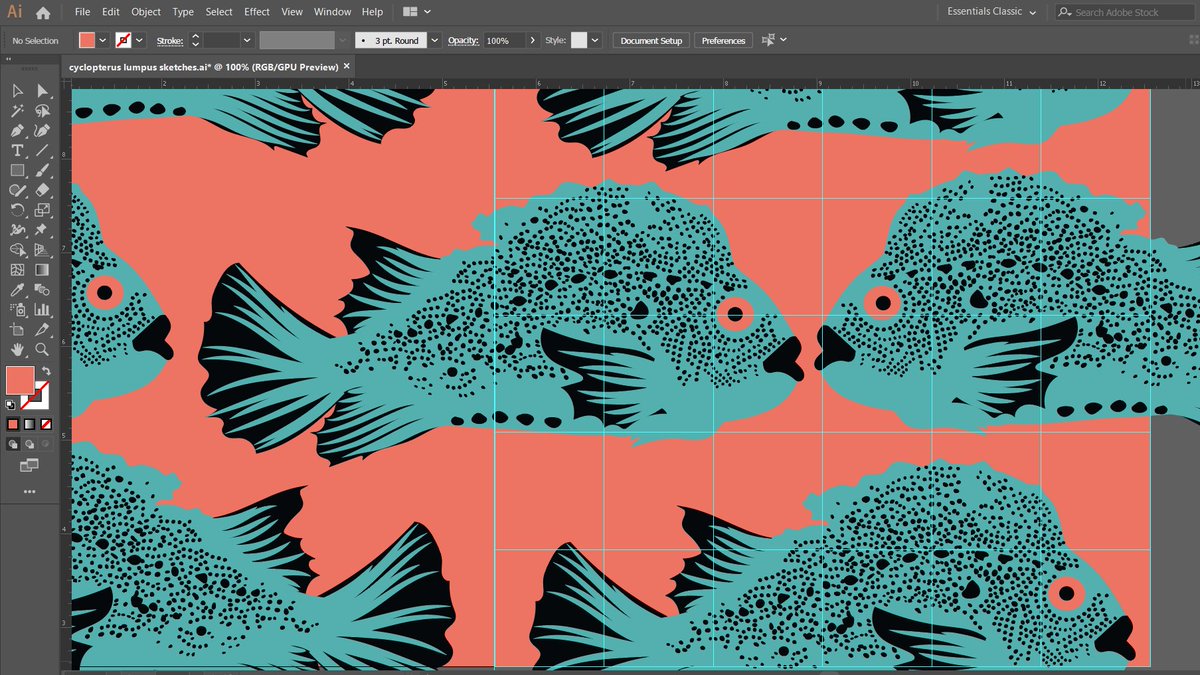This screenshot has height=675, width=1200.
Task: Expand the Opacity slider arrow
Action: pos(532,40)
